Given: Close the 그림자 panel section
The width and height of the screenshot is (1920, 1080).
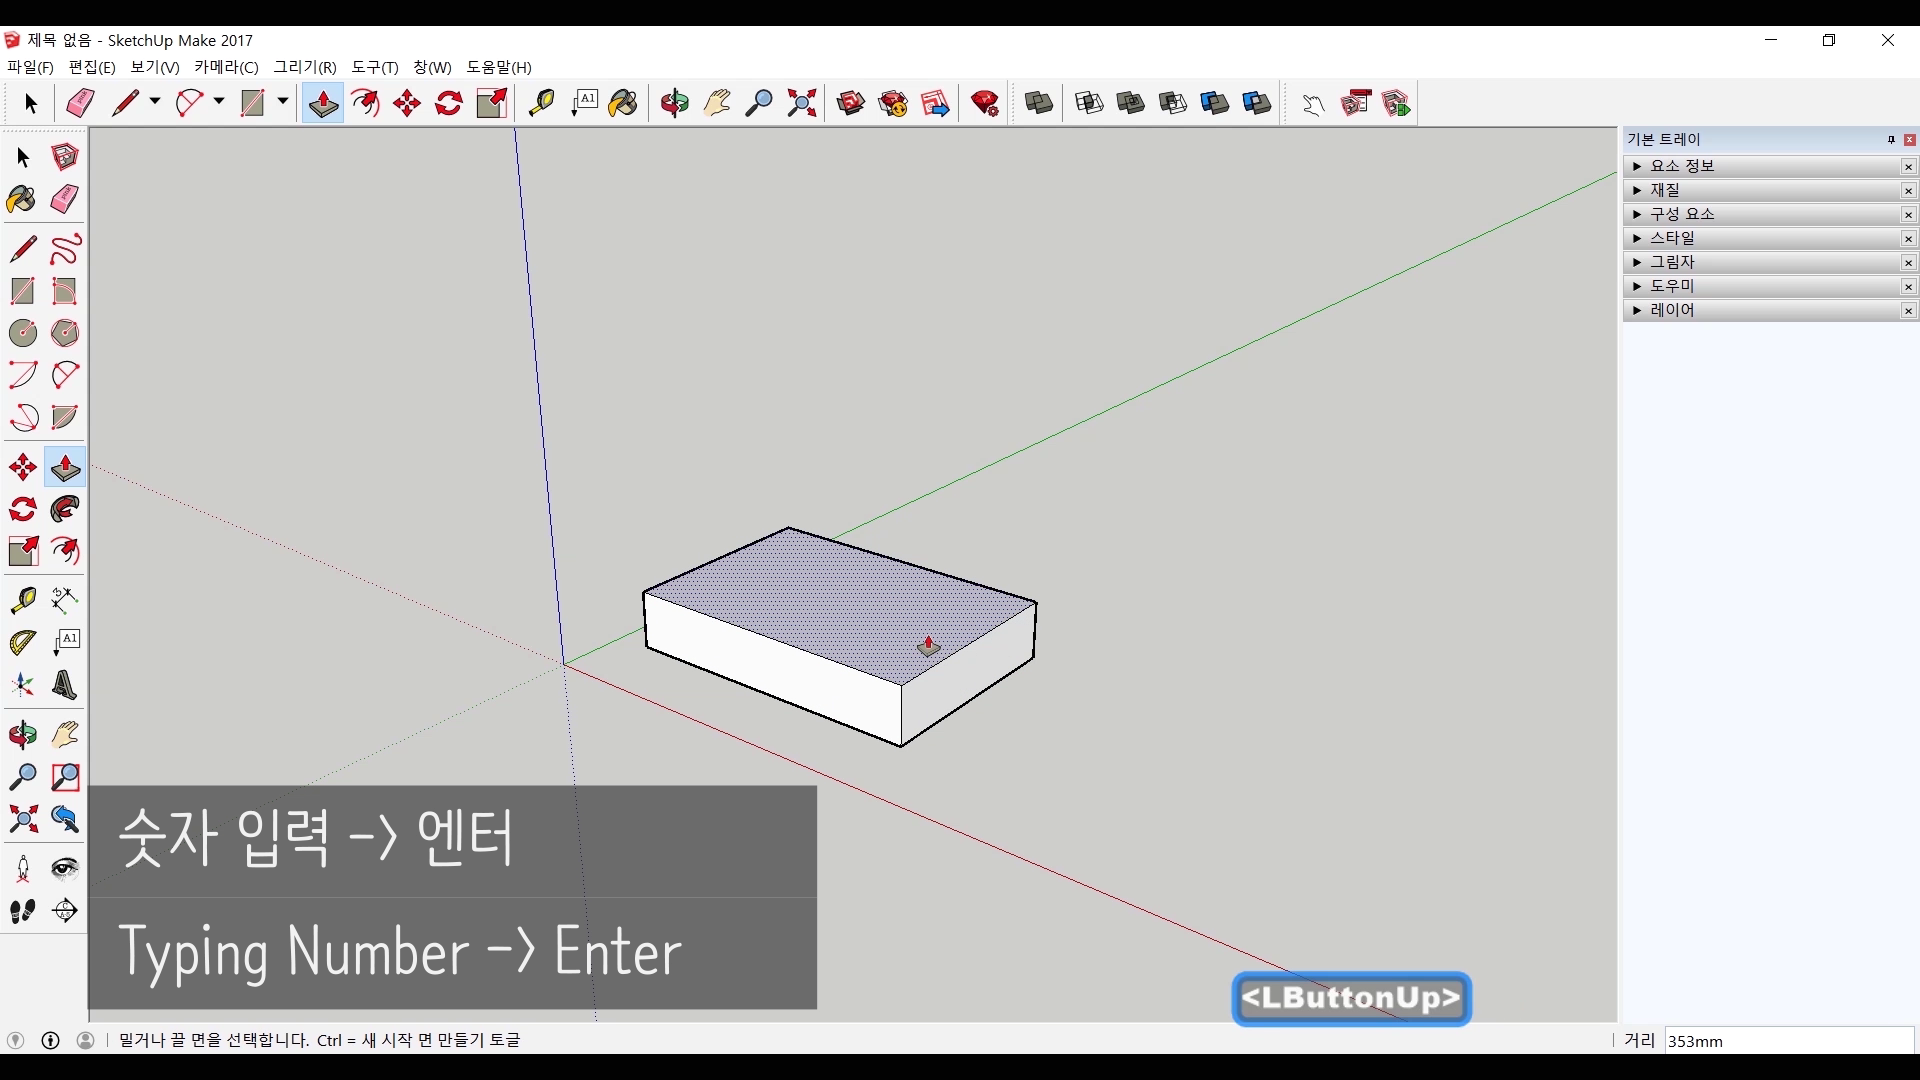Looking at the screenshot, I should [1908, 263].
